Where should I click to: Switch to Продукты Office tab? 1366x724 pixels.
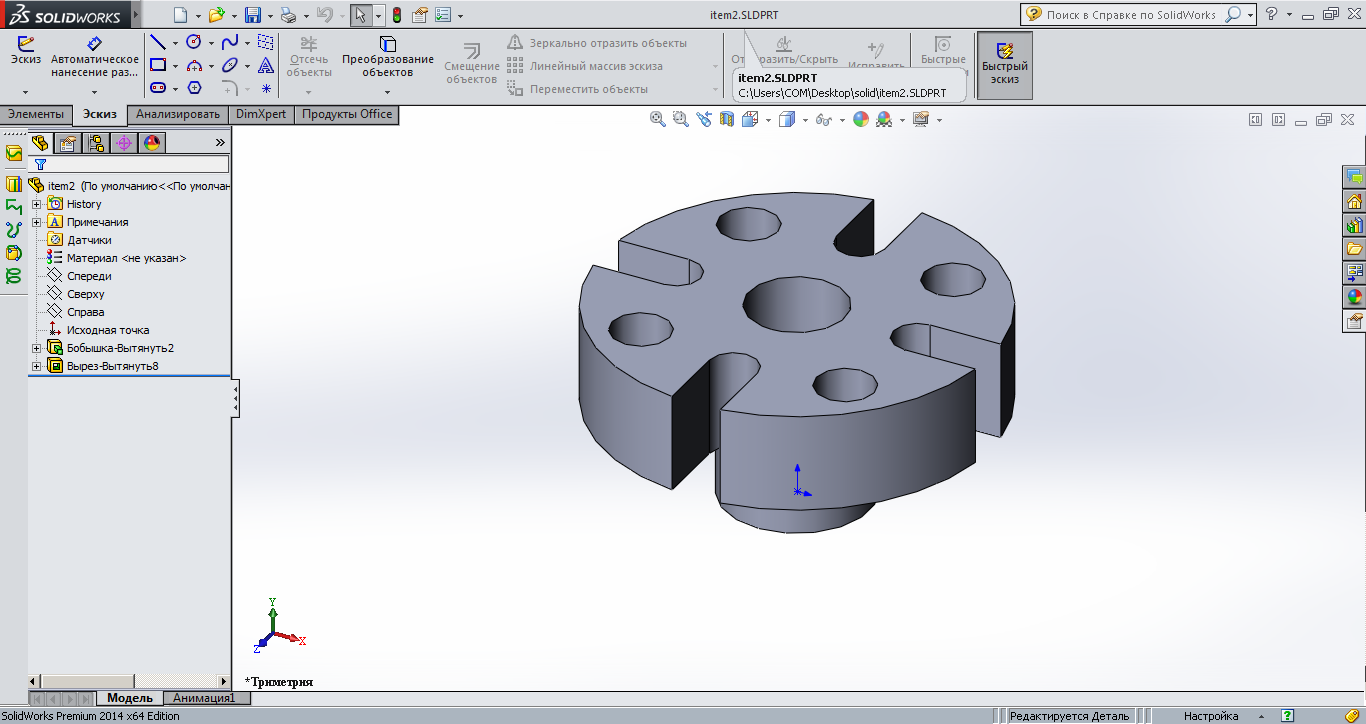[347, 114]
